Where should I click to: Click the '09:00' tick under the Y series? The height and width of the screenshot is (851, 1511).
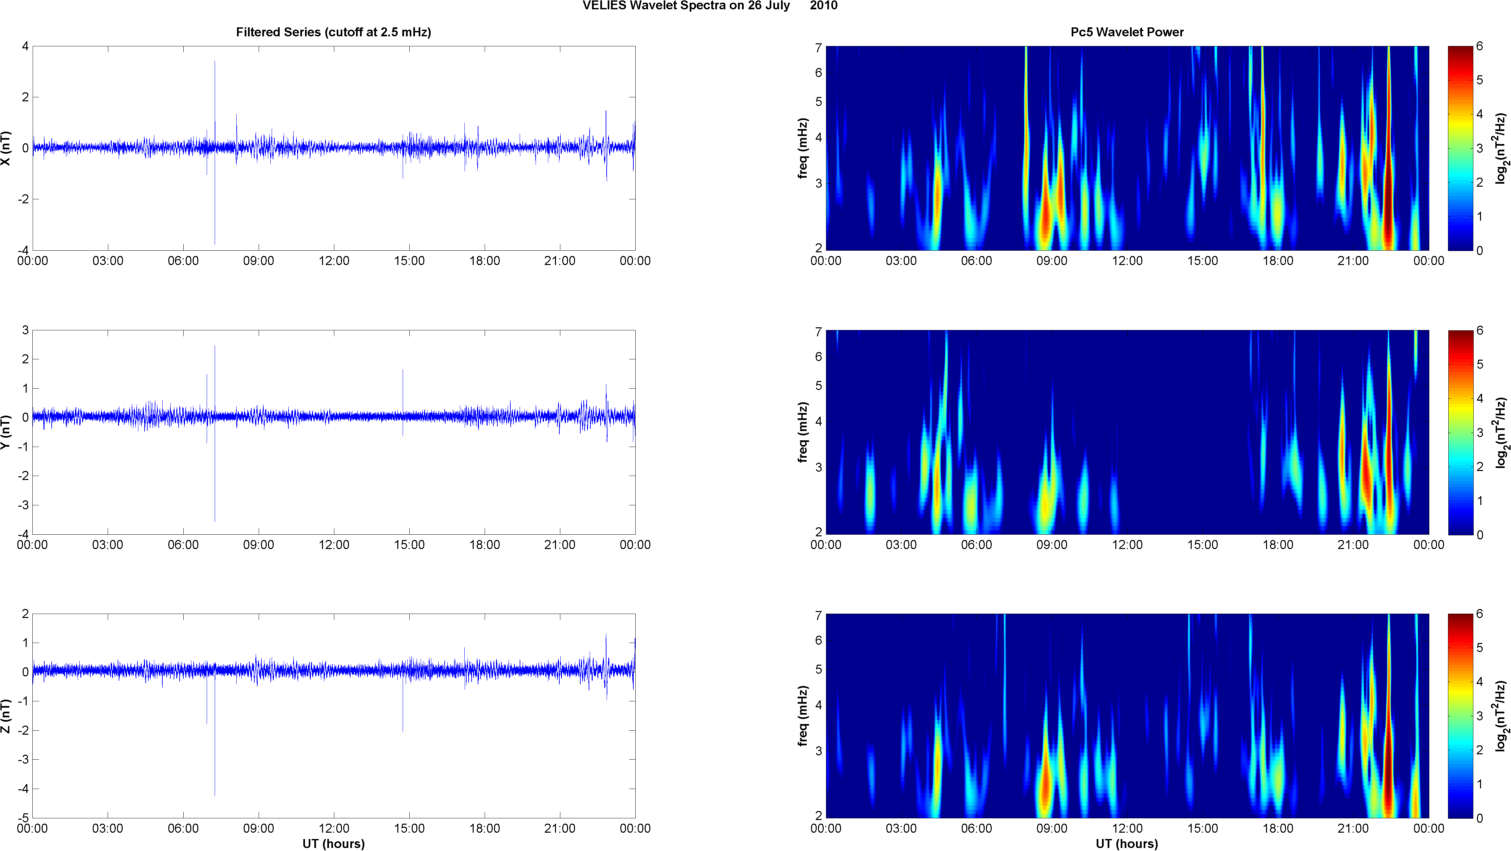pos(258,545)
